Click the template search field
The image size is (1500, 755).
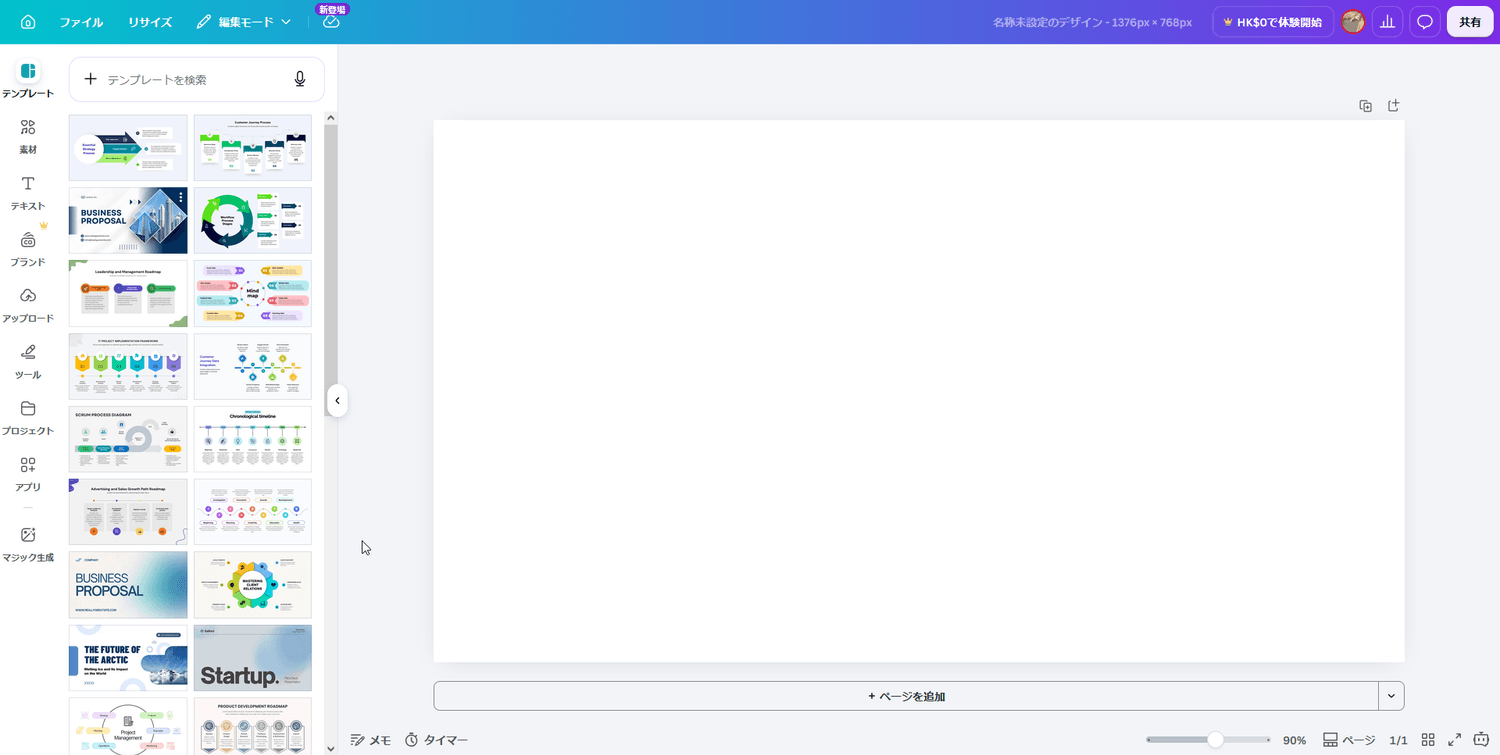pyautogui.click(x=196, y=79)
